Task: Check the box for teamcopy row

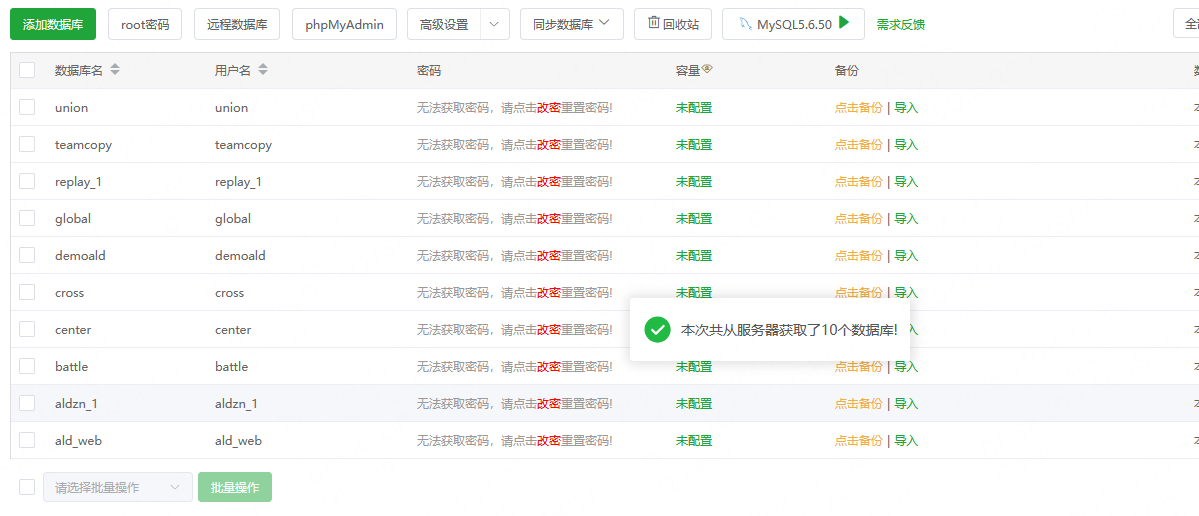Action: (x=28, y=144)
